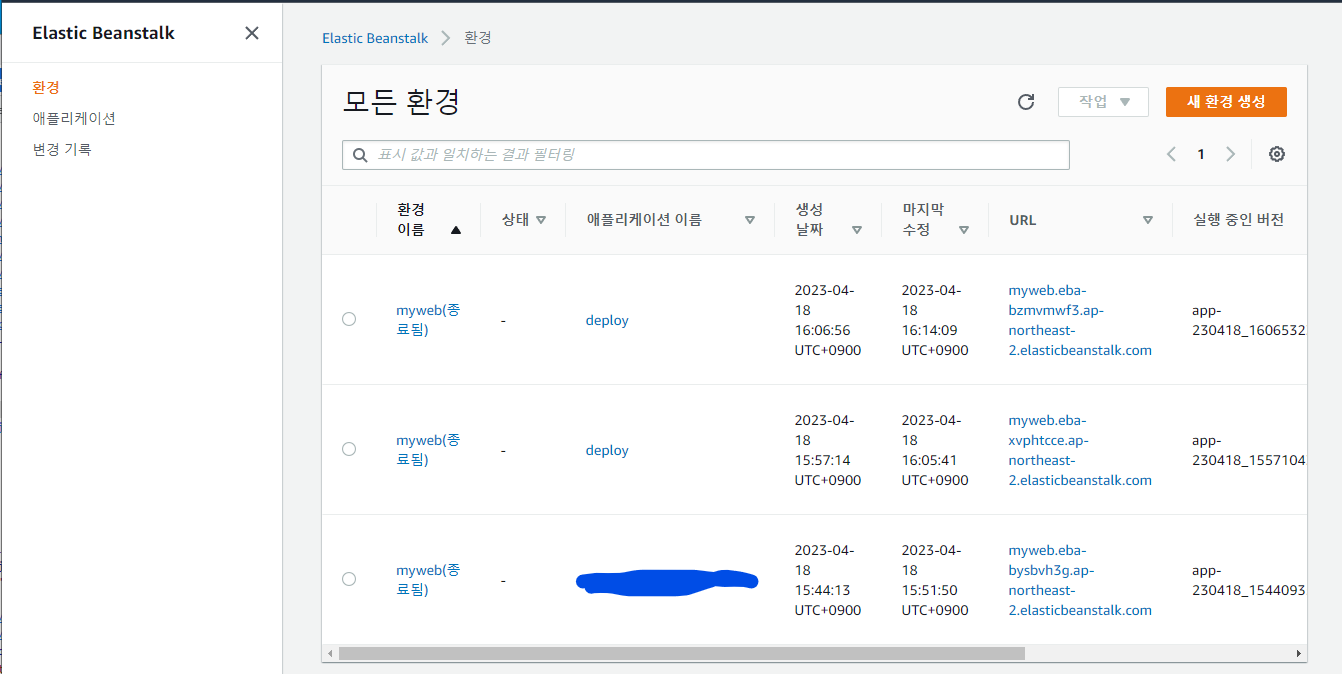Click last modified 15:51:50 cell
The image size is (1342, 674).
click(x=935, y=580)
